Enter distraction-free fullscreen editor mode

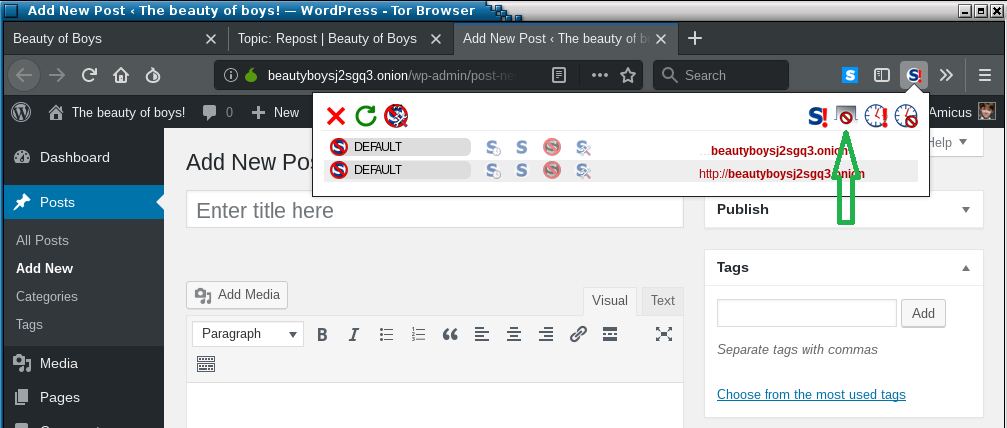663,334
